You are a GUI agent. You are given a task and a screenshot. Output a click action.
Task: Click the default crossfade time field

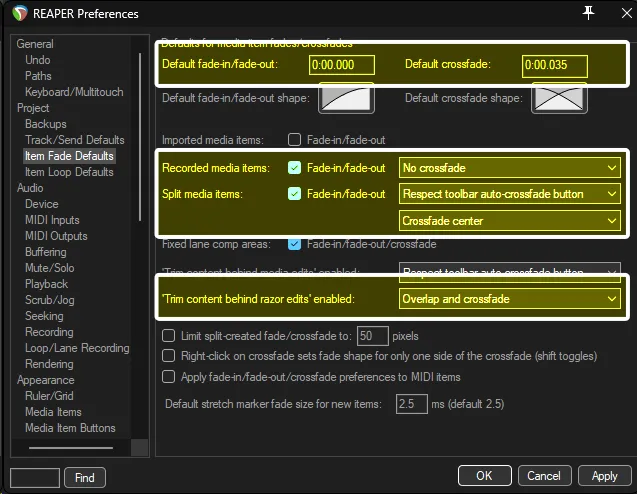point(555,65)
